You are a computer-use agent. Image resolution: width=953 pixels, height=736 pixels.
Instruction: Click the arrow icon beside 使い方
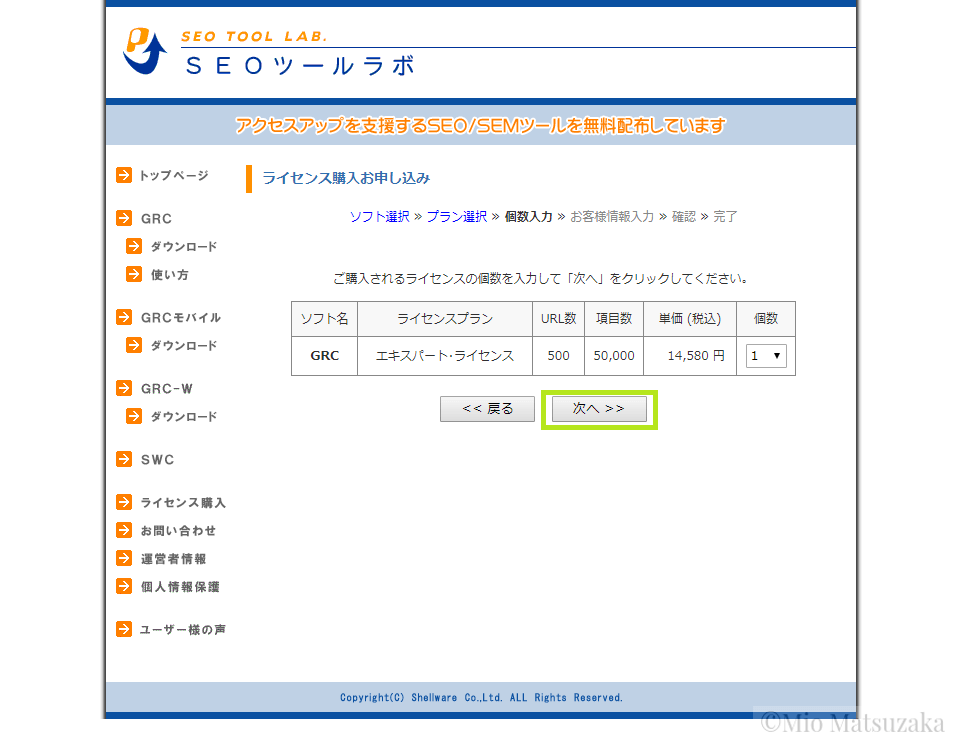tap(134, 274)
